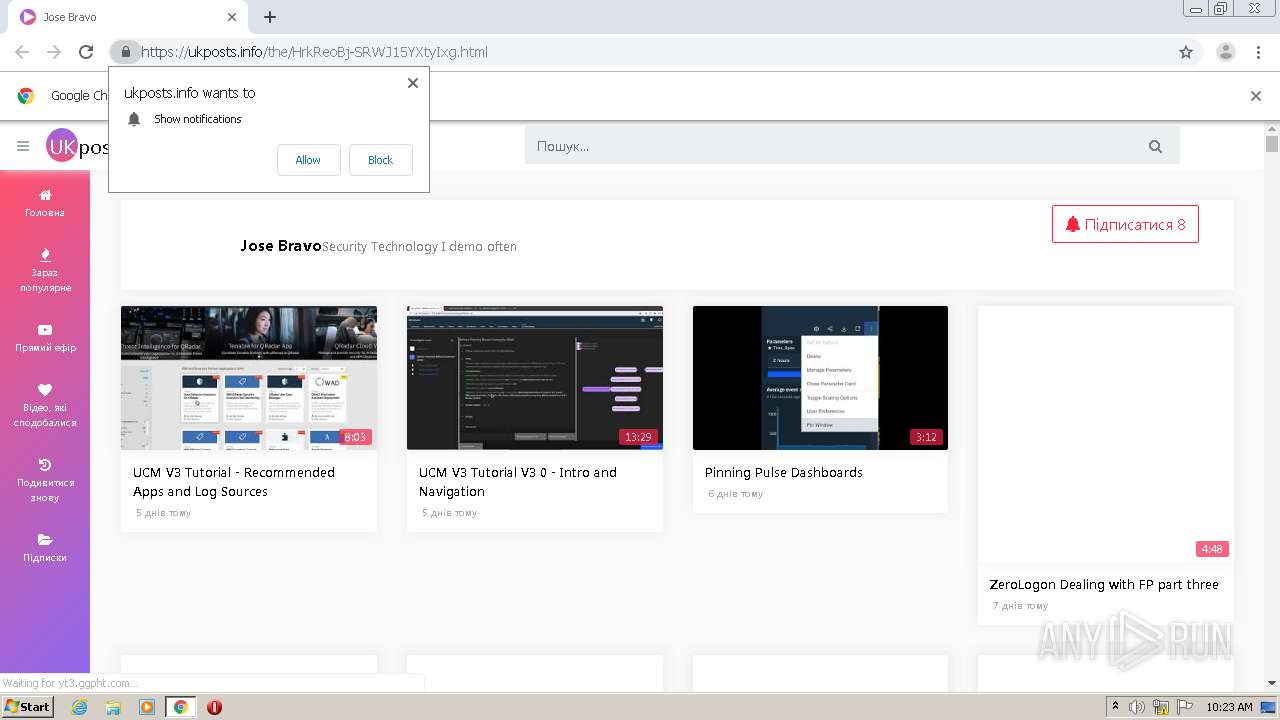Bookmark this page with the star
The image size is (1280, 720).
coord(1186,52)
